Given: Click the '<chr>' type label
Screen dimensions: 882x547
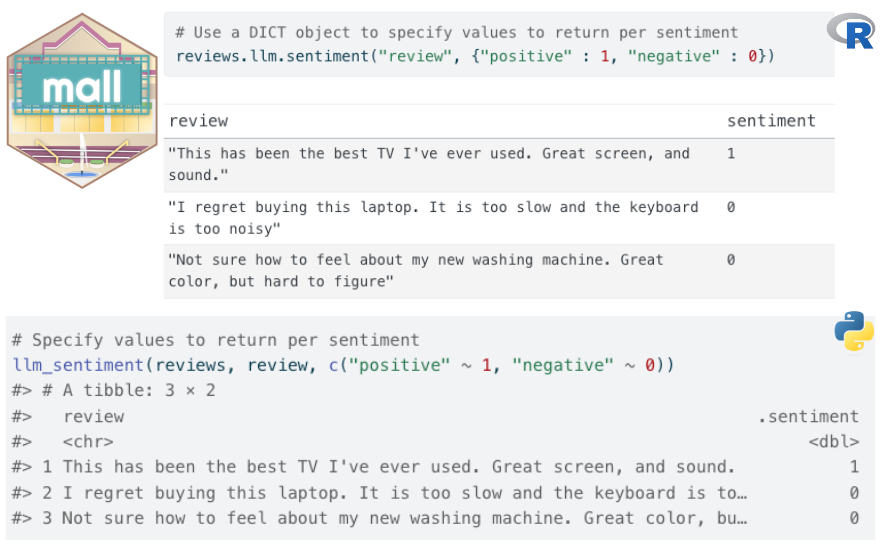Looking at the screenshot, I should (x=88, y=442).
